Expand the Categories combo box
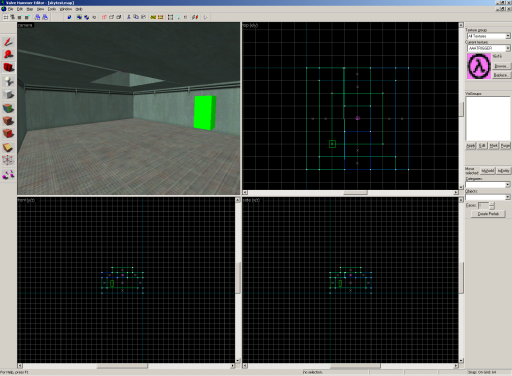This screenshot has height=376, width=512. (488, 185)
